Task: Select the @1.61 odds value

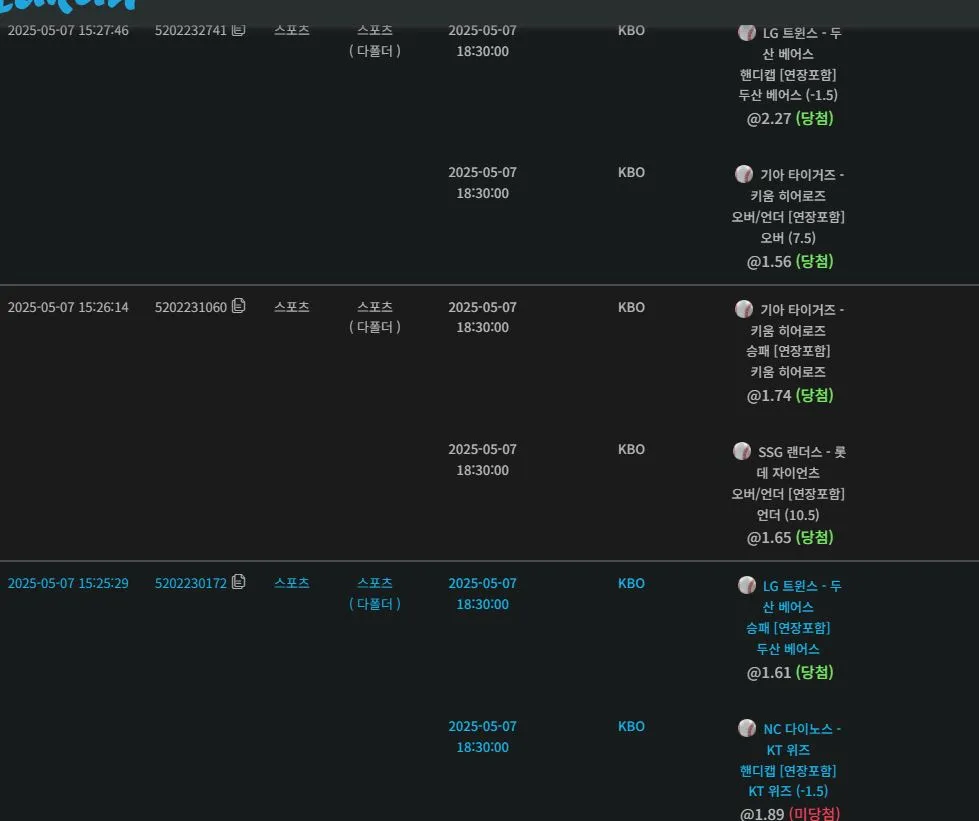Action: [769, 673]
